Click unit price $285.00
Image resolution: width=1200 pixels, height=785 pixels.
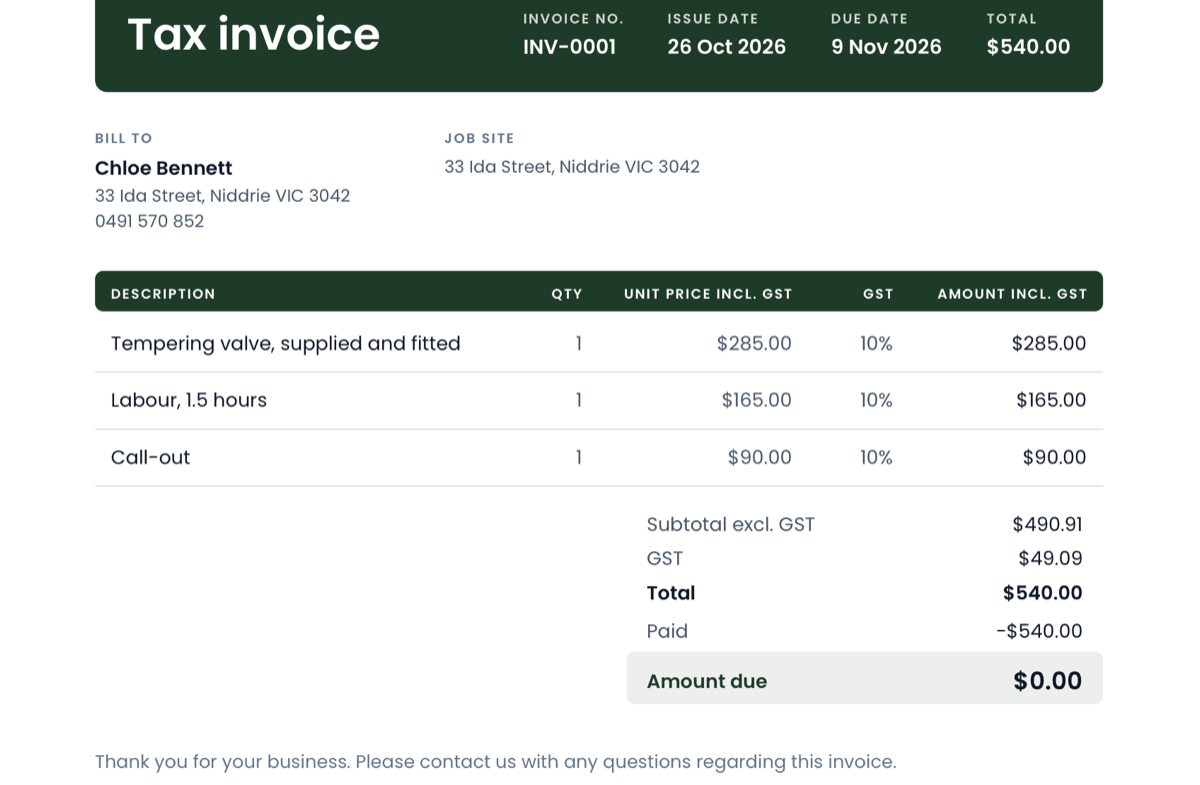coord(754,344)
